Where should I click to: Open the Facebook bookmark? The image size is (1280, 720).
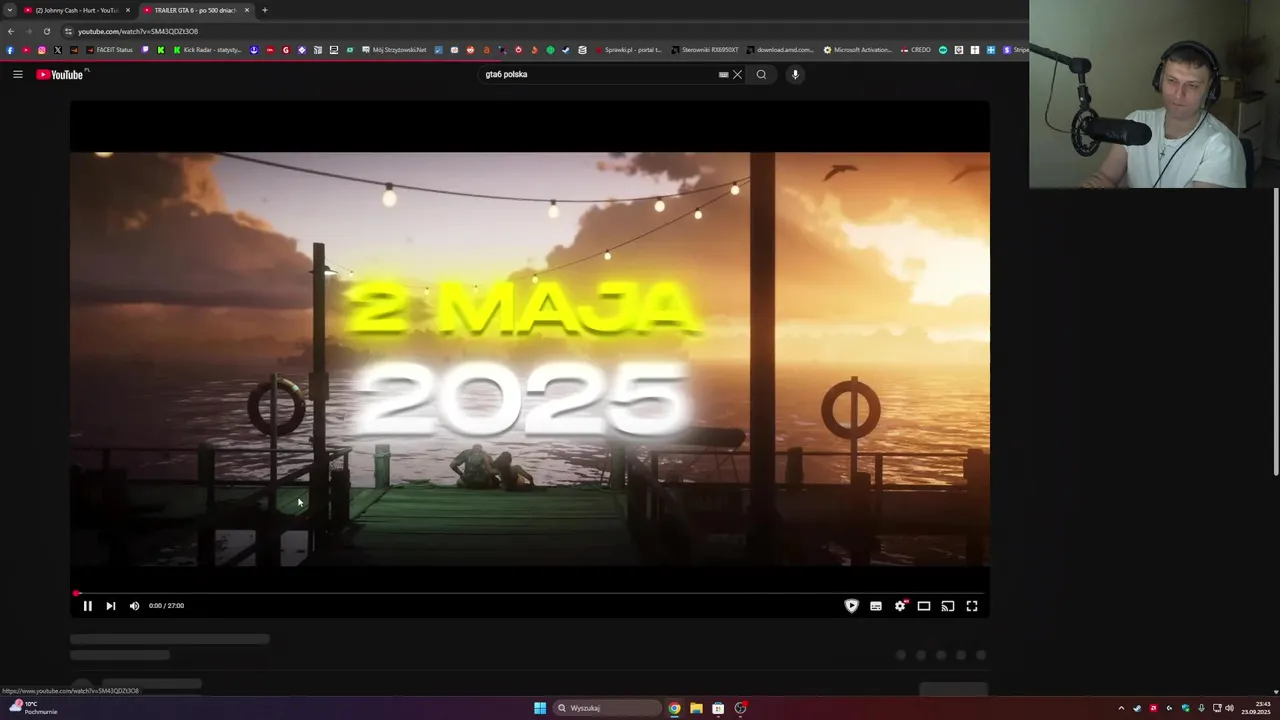[x=10, y=50]
